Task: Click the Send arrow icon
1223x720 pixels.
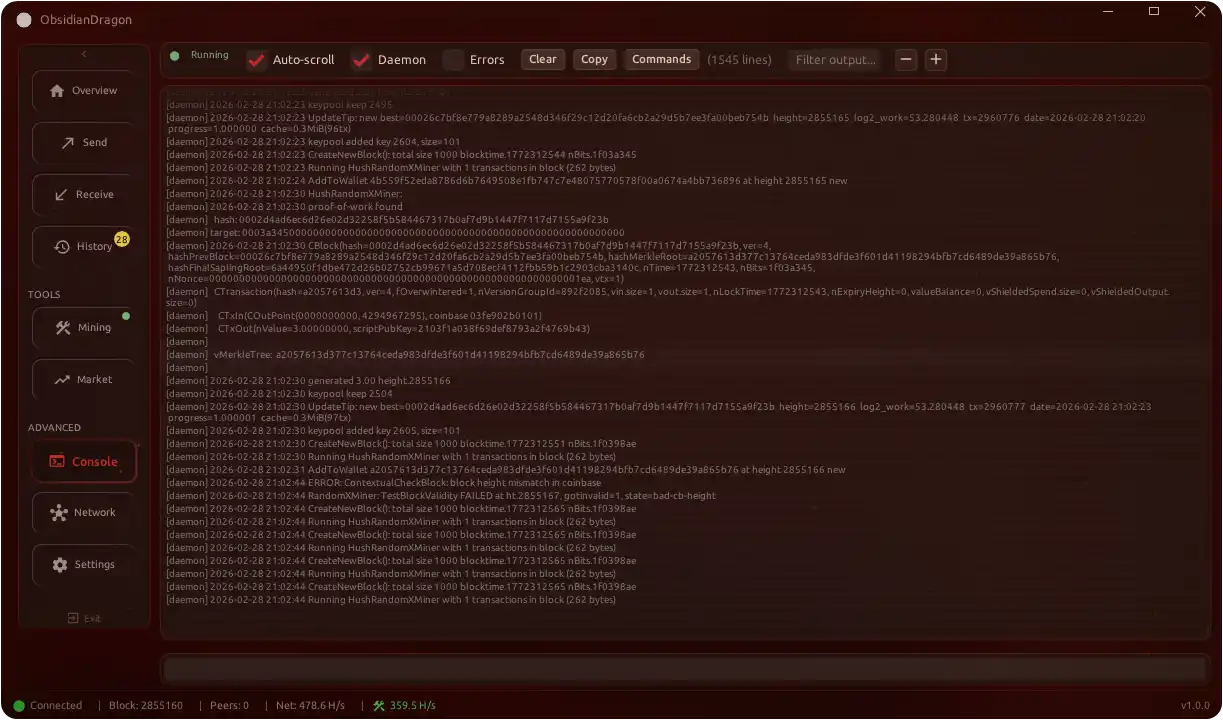Action: point(68,143)
